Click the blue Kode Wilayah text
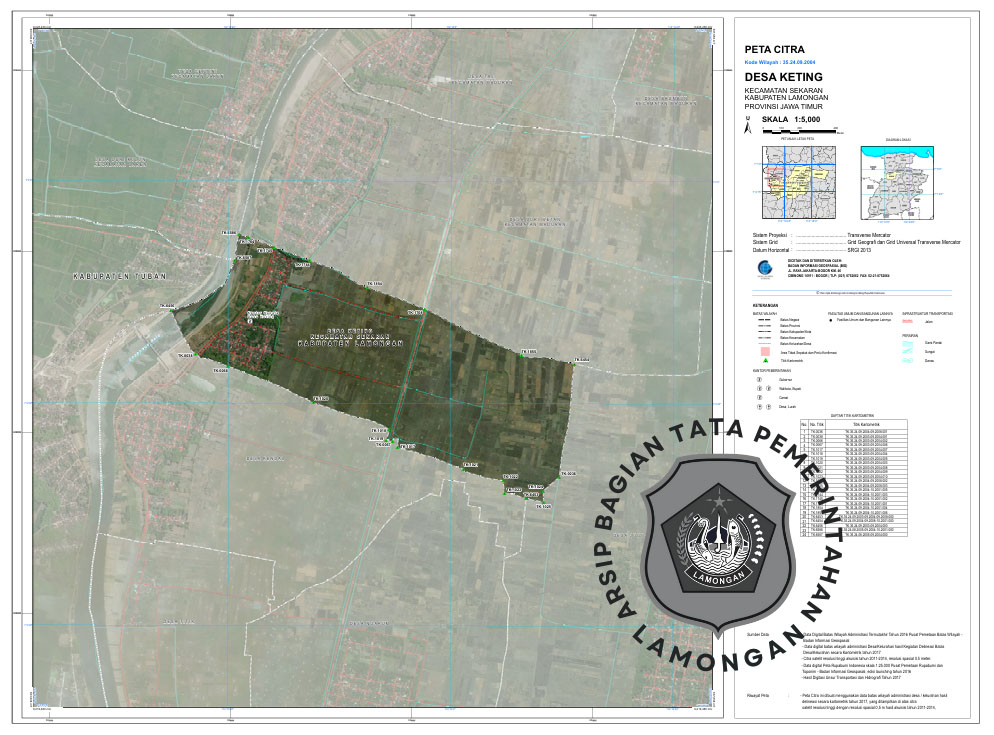The image size is (994, 735). [x=788, y=62]
